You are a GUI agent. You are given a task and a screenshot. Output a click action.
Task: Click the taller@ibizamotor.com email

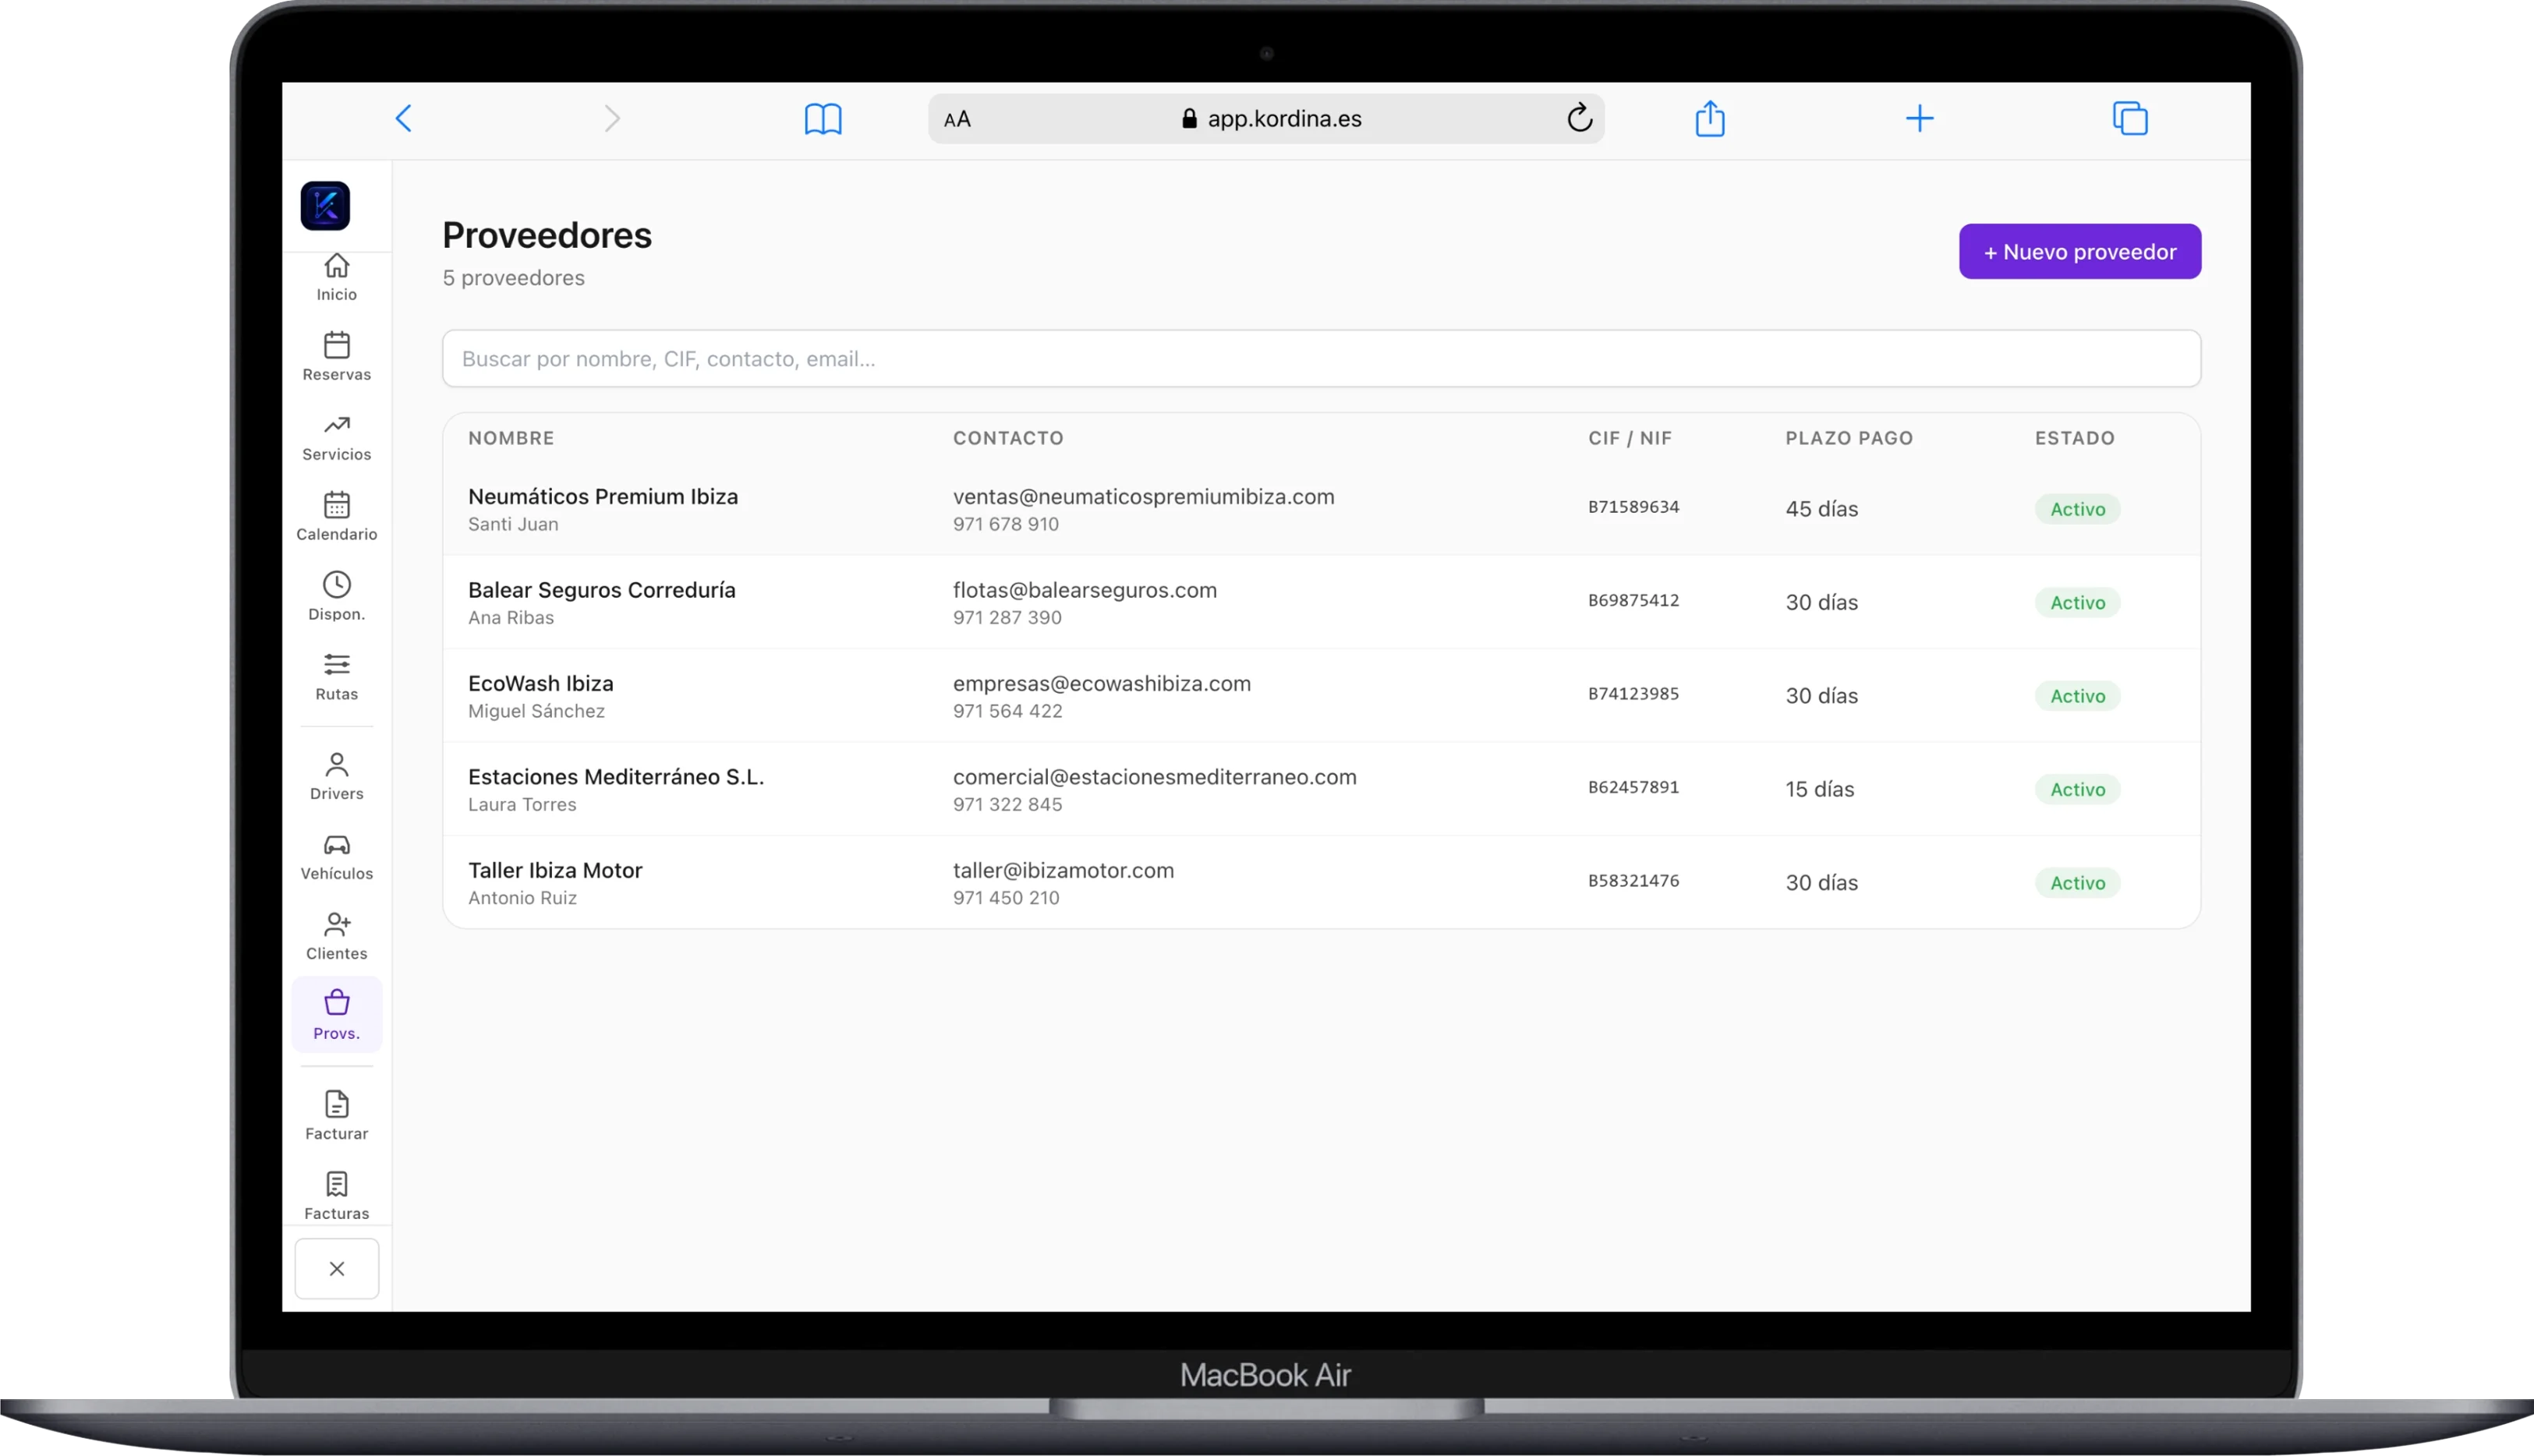[1063, 870]
